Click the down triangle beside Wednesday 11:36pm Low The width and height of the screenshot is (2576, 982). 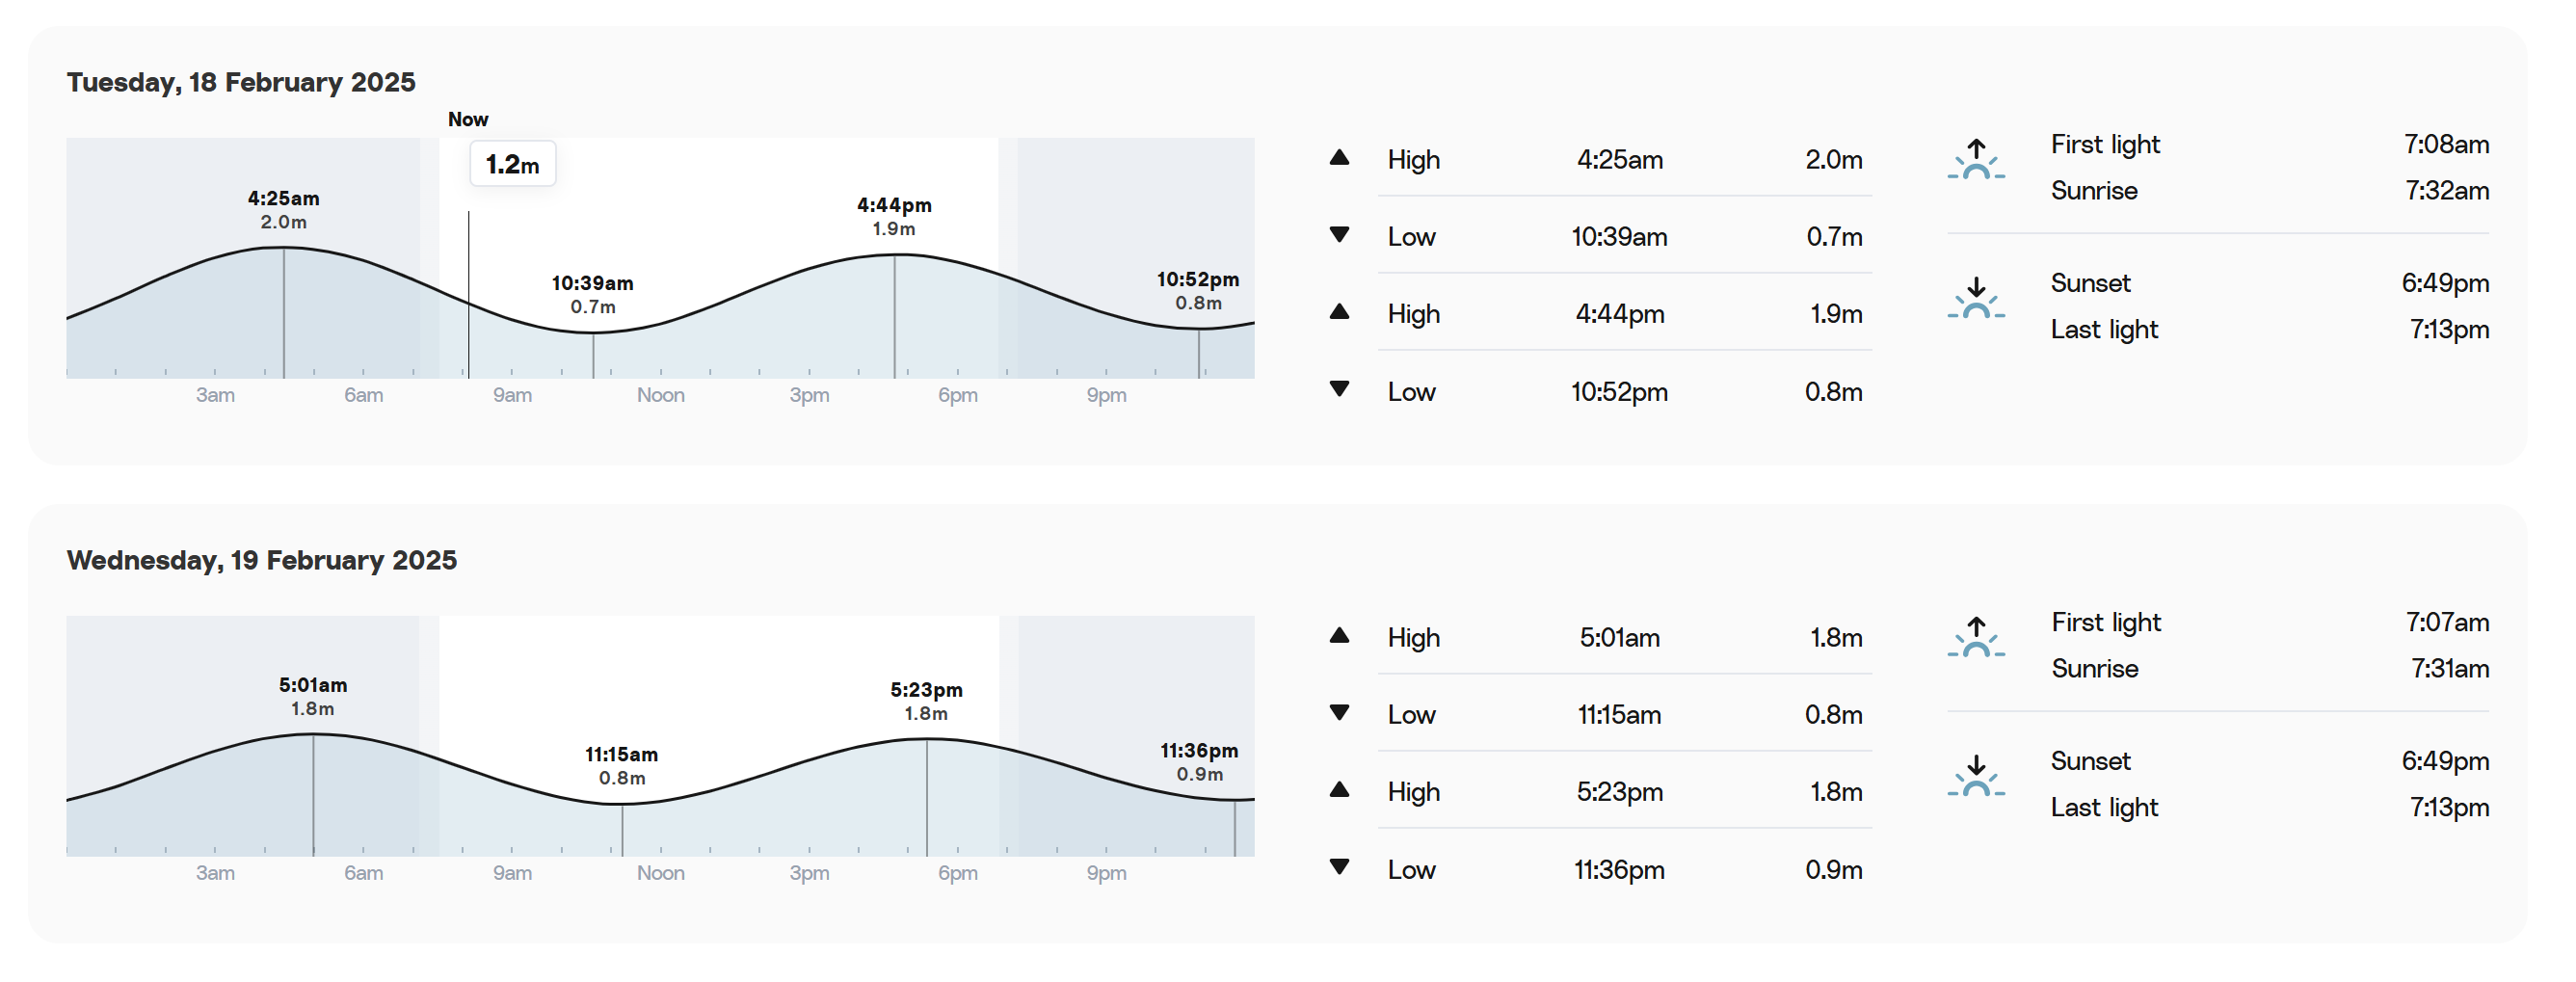point(1339,867)
